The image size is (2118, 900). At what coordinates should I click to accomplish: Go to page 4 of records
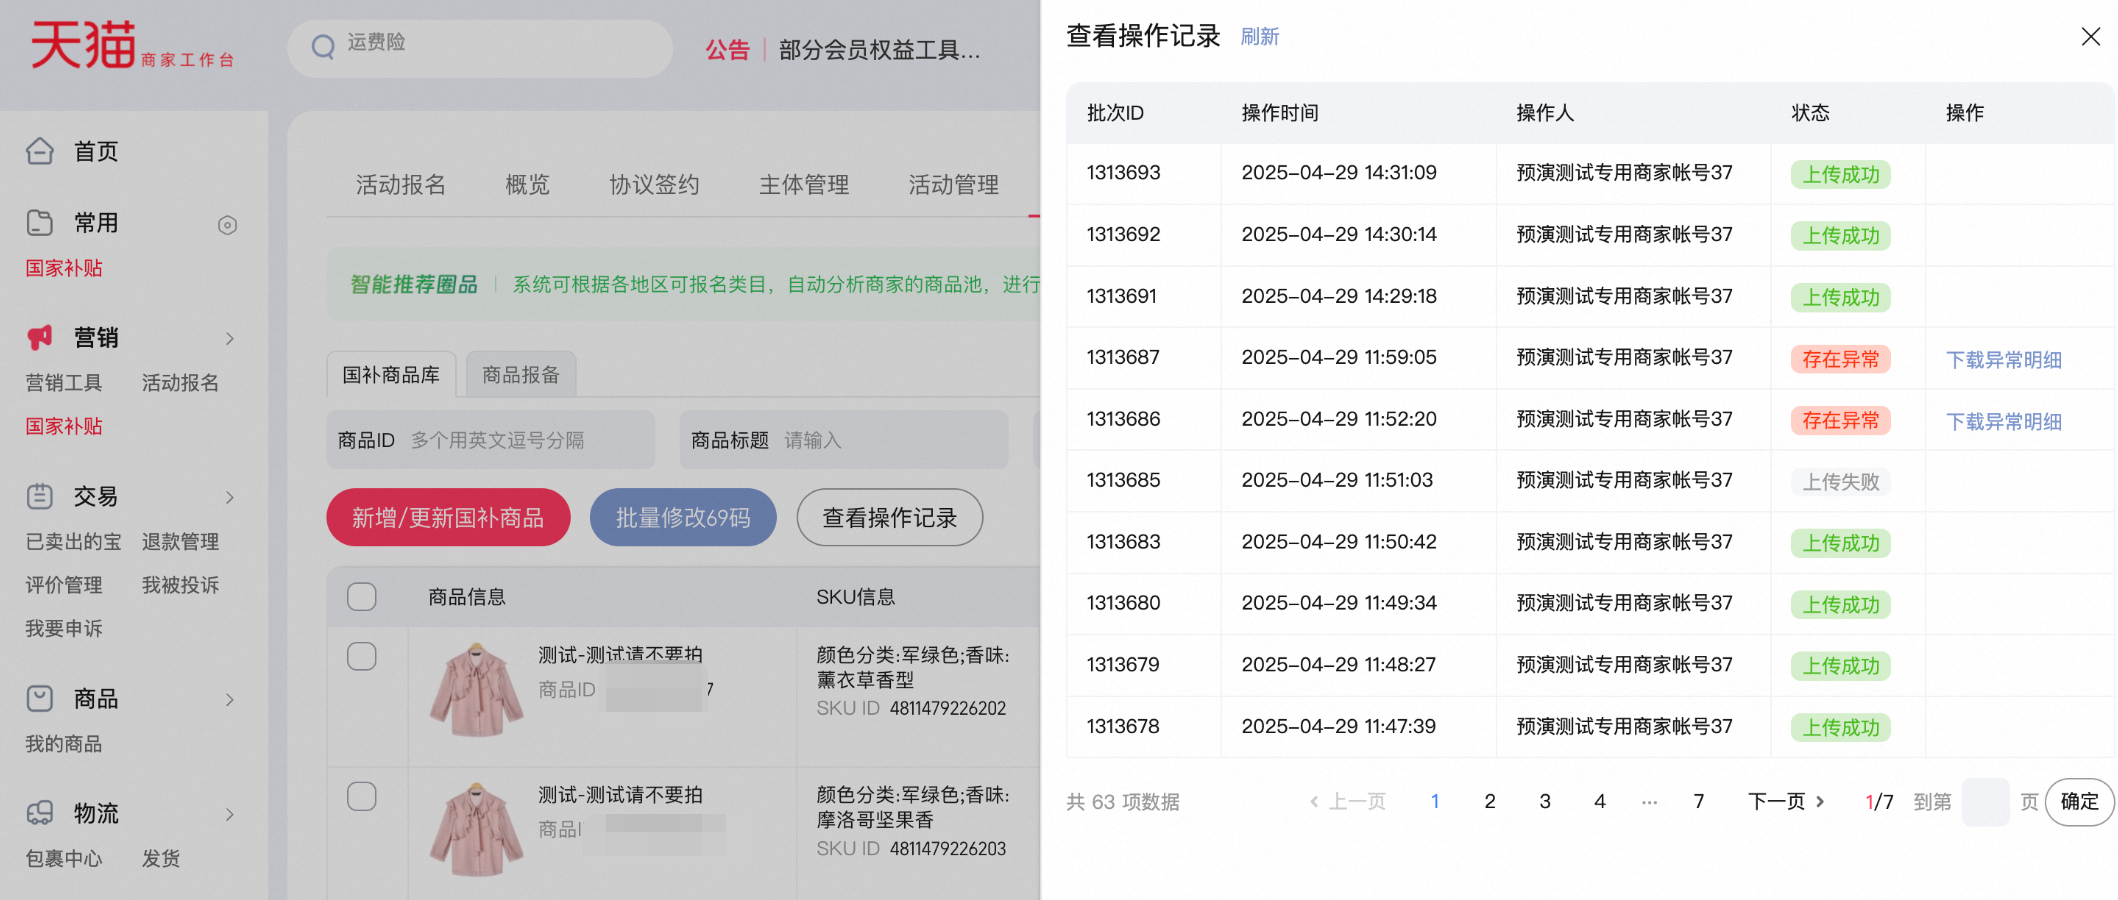(x=1600, y=802)
